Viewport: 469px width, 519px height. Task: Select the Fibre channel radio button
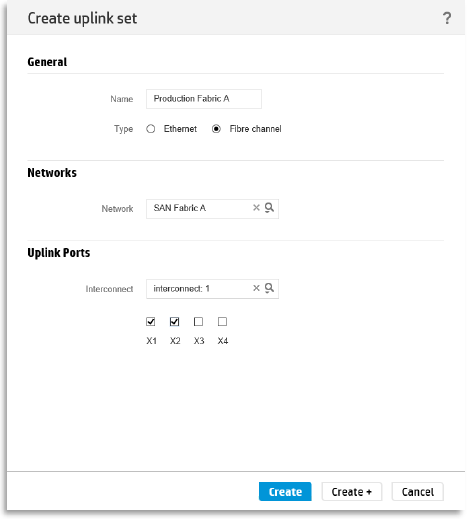point(216,129)
